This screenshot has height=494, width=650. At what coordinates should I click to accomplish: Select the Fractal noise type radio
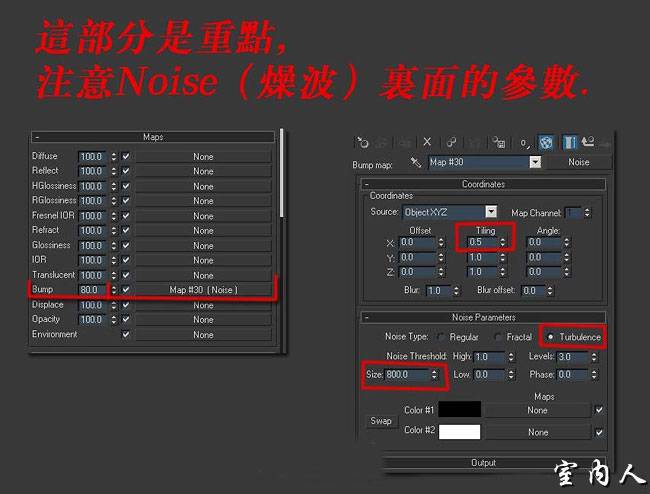point(498,337)
